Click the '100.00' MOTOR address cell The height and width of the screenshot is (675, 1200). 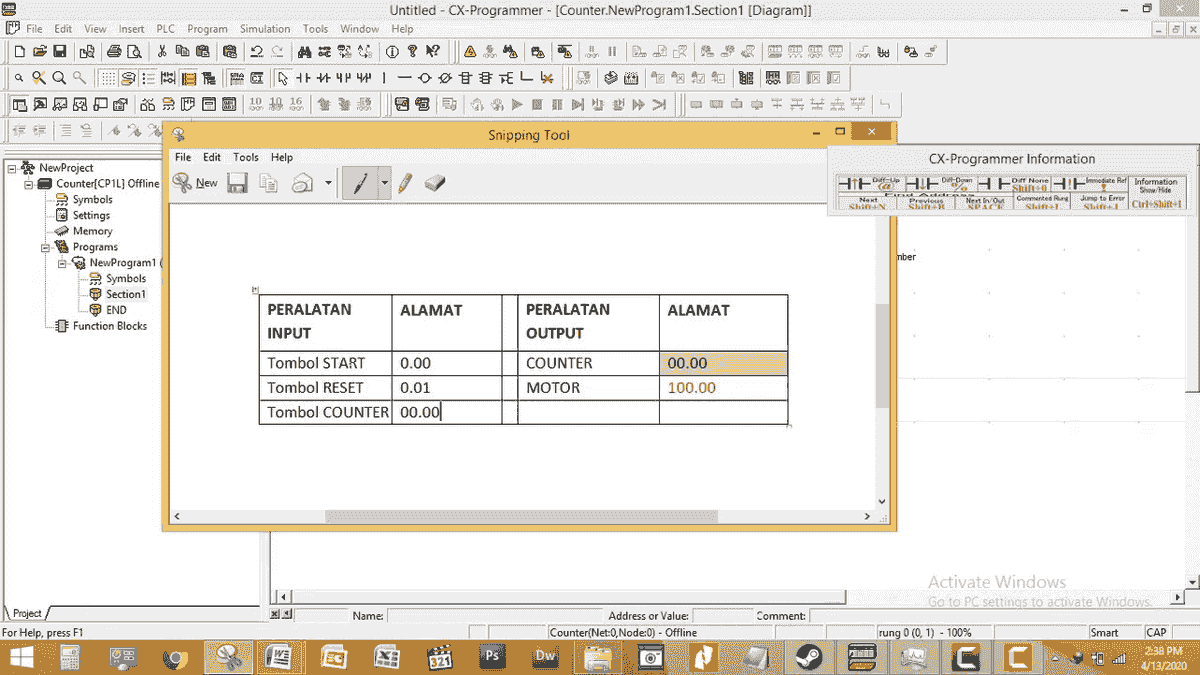pos(723,388)
